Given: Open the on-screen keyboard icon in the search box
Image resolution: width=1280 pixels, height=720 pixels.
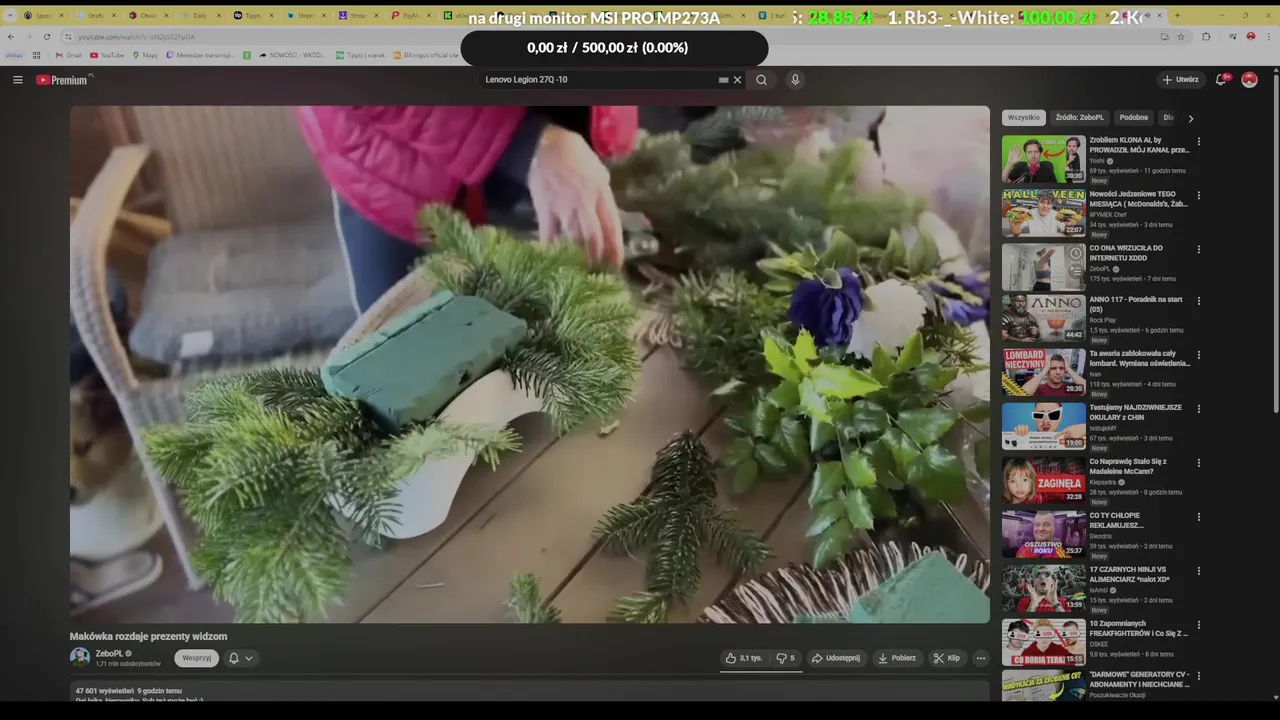Looking at the screenshot, I should pos(723,80).
